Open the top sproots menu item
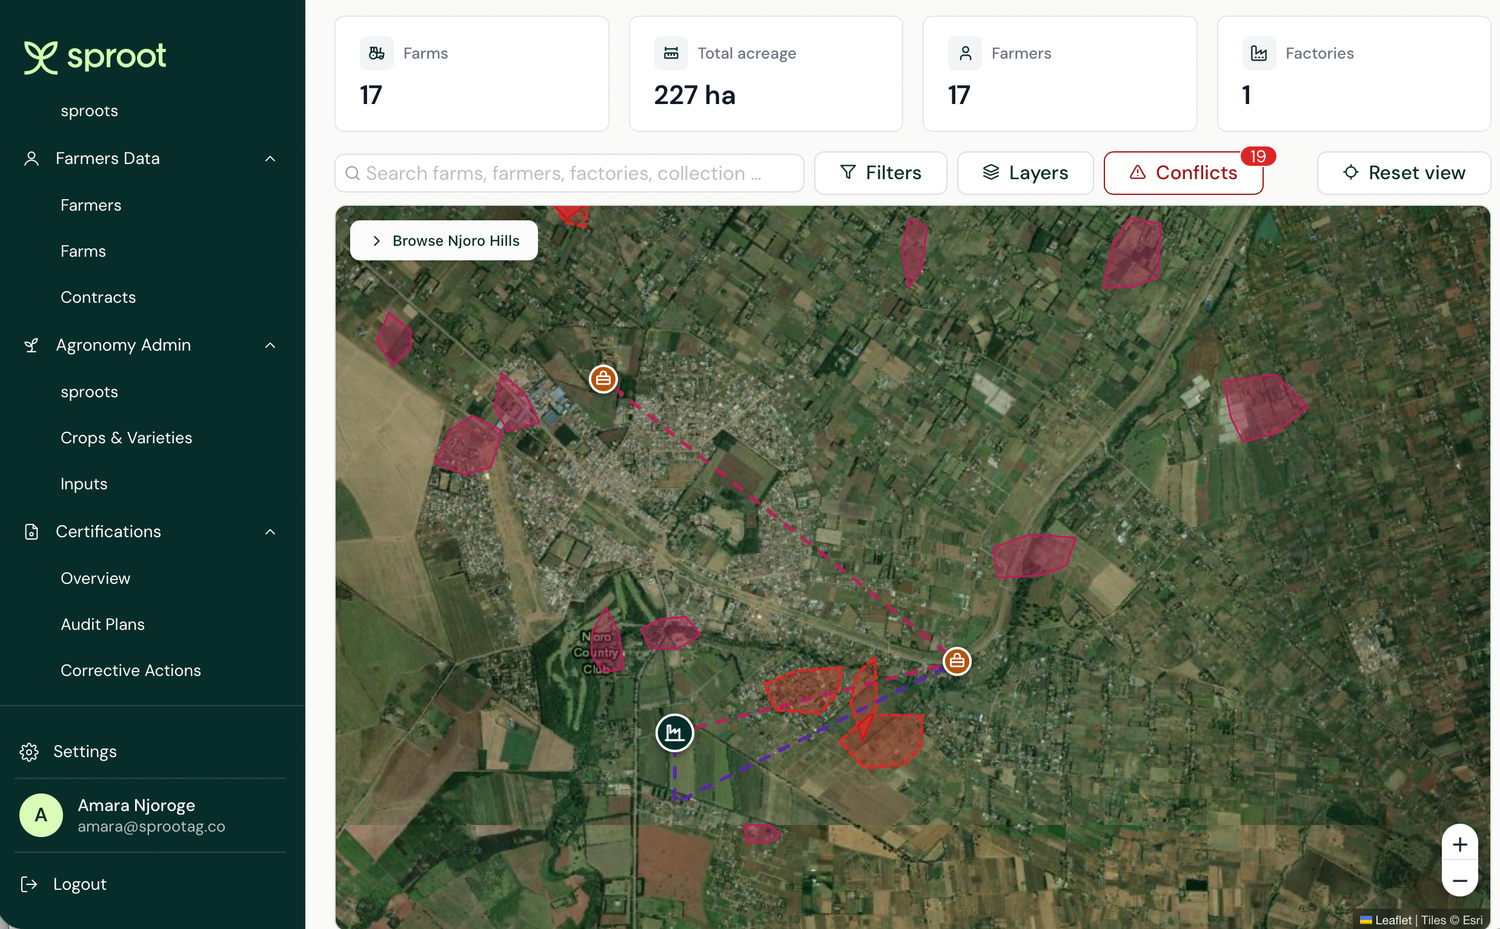The image size is (1500, 929). pos(89,111)
